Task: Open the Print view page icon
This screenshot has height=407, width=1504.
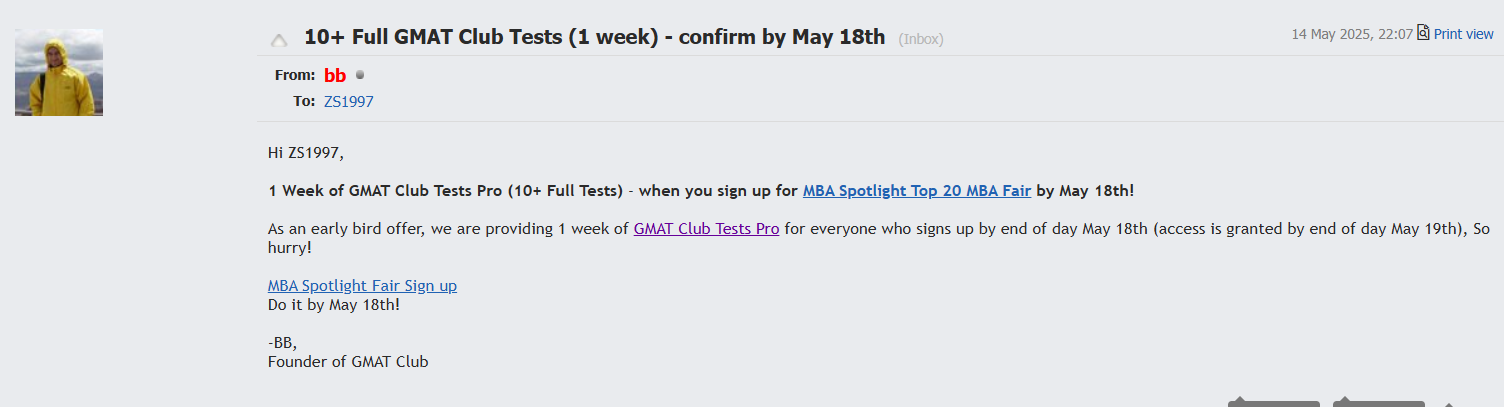Action: tap(1423, 33)
